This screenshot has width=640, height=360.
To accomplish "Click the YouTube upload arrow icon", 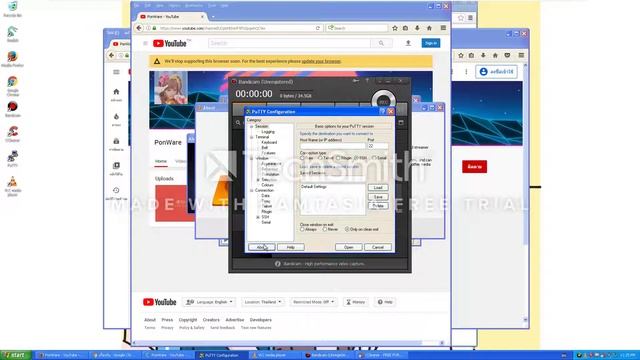I will pos(408,43).
